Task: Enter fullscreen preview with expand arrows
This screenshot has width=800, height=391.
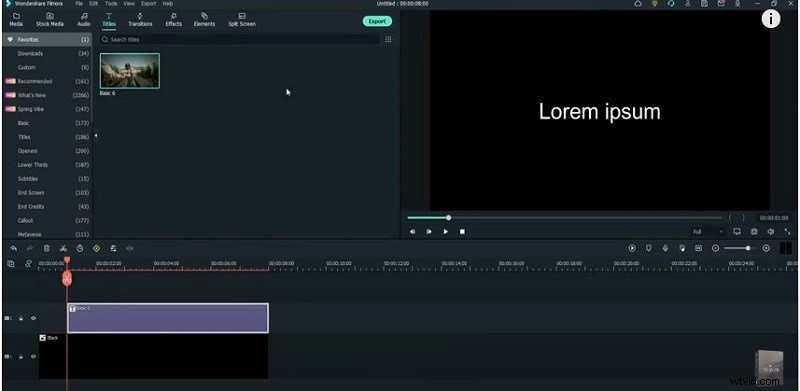Action: [787, 232]
